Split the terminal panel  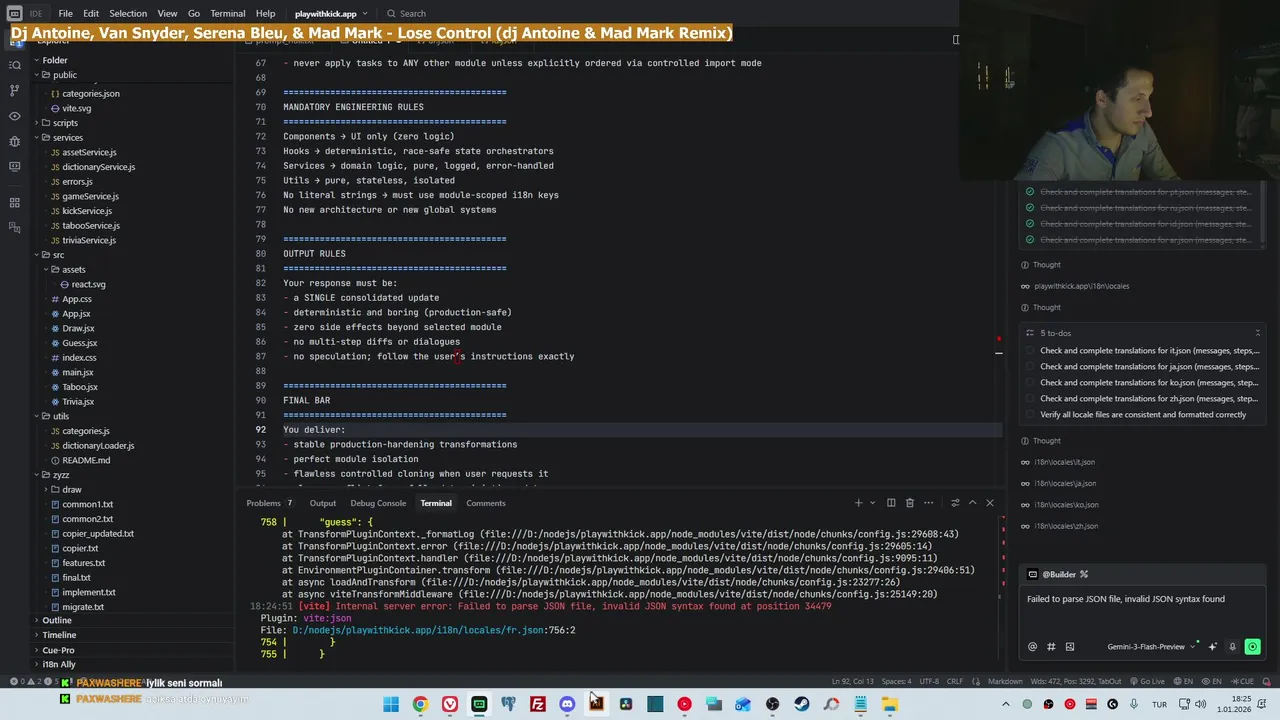point(891,503)
